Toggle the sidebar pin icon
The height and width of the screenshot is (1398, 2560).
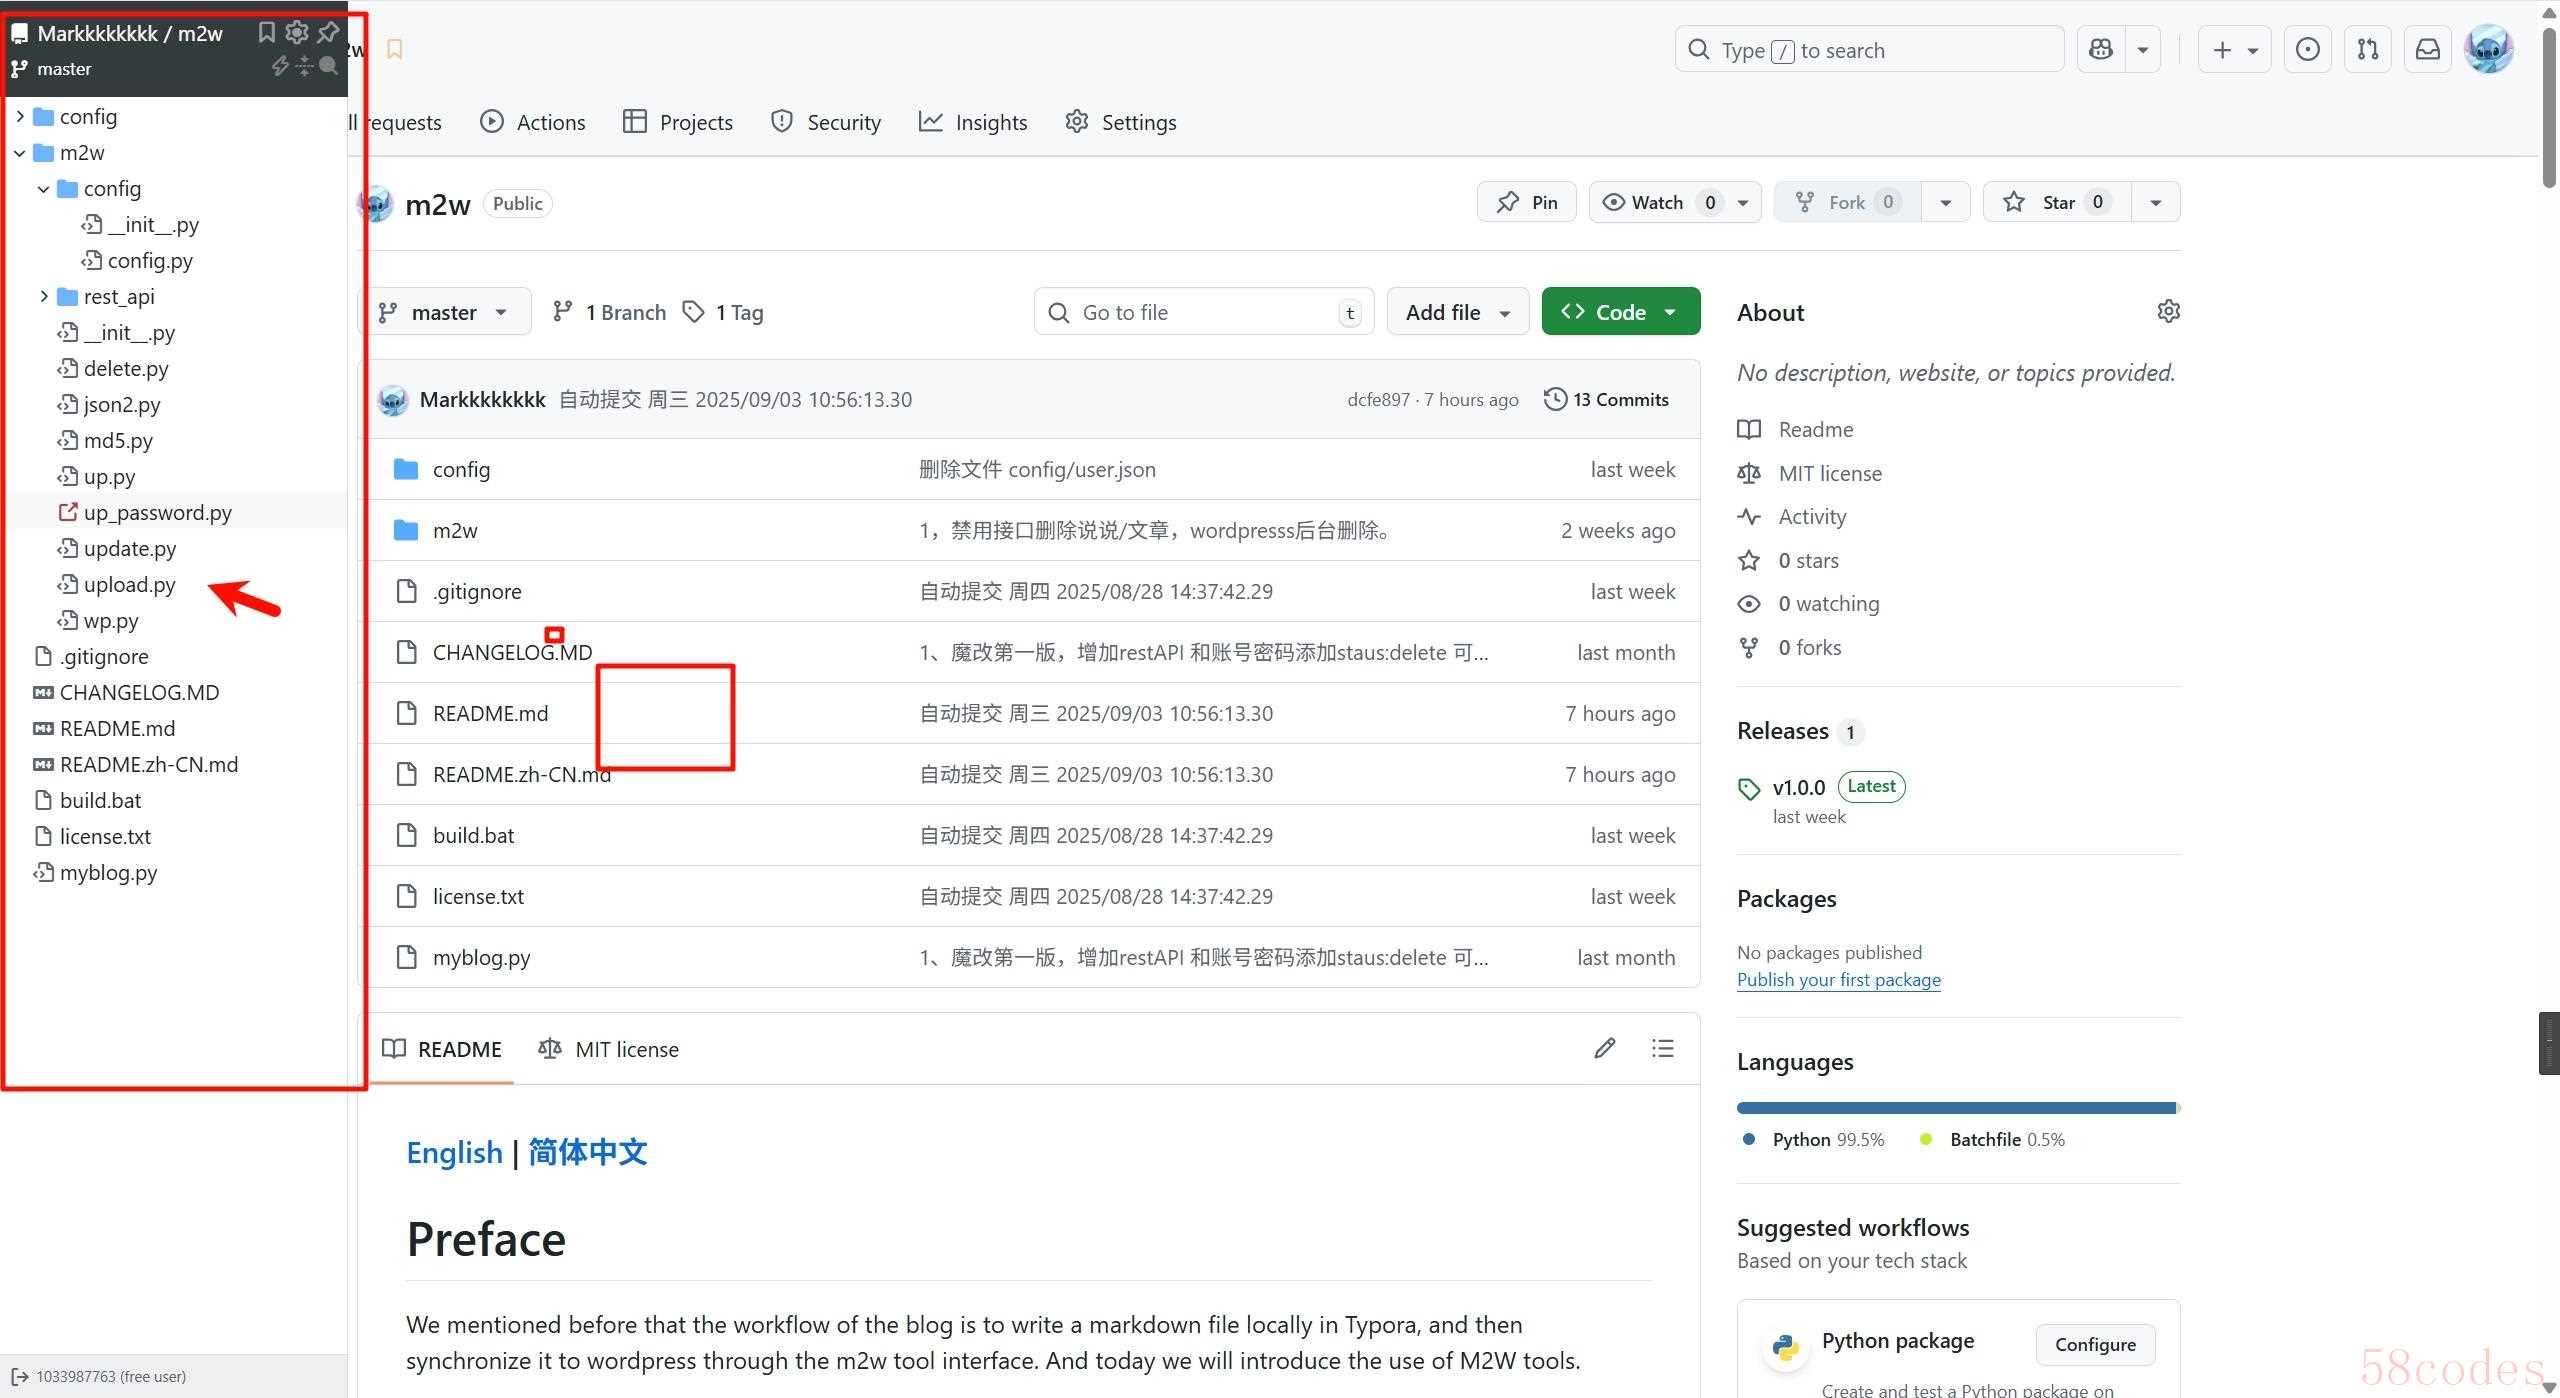tap(328, 32)
